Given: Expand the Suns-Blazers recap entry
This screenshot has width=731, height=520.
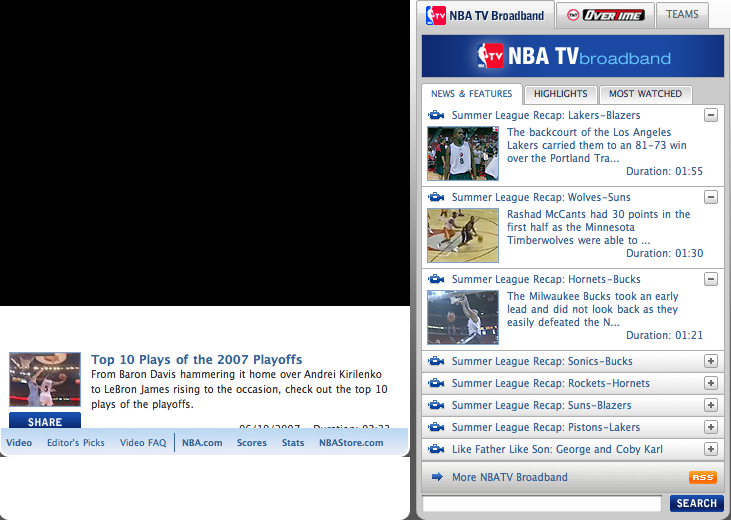Looking at the screenshot, I should coord(710,405).
